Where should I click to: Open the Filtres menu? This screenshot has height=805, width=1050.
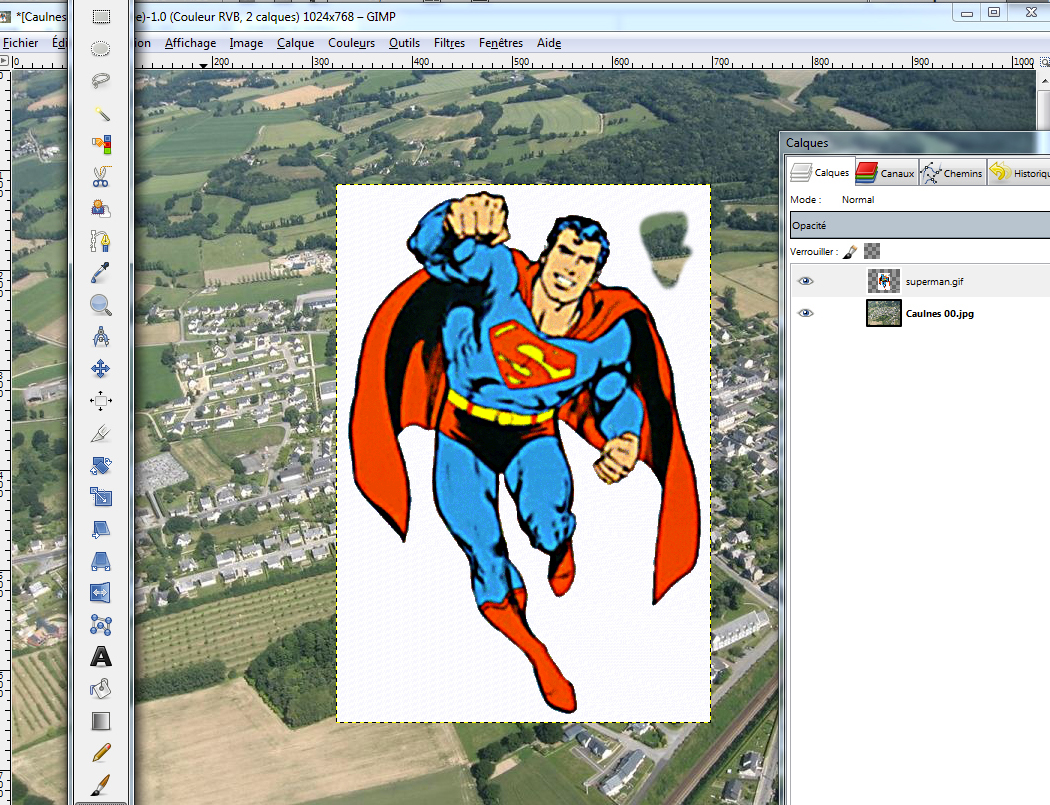(449, 43)
